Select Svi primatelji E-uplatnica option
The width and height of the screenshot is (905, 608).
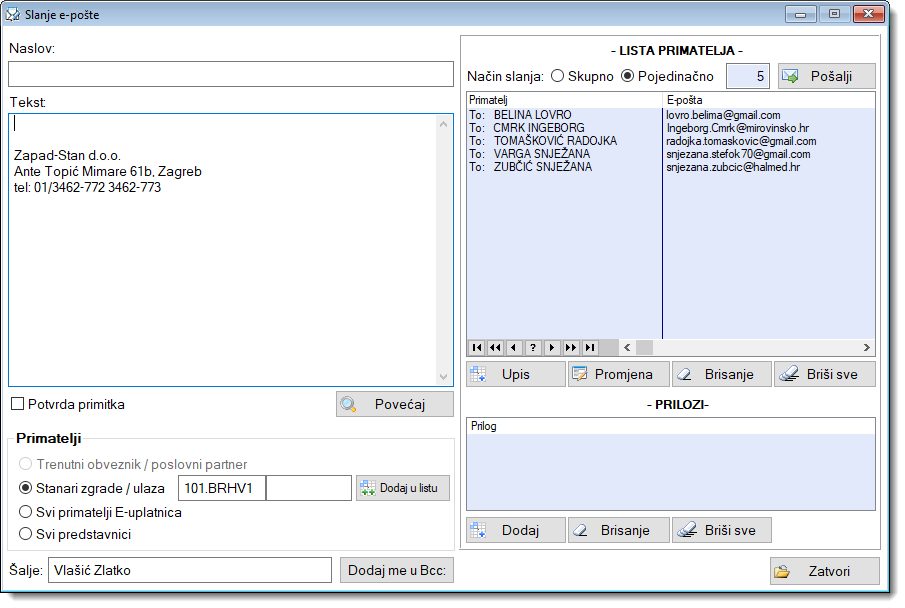coord(27,512)
